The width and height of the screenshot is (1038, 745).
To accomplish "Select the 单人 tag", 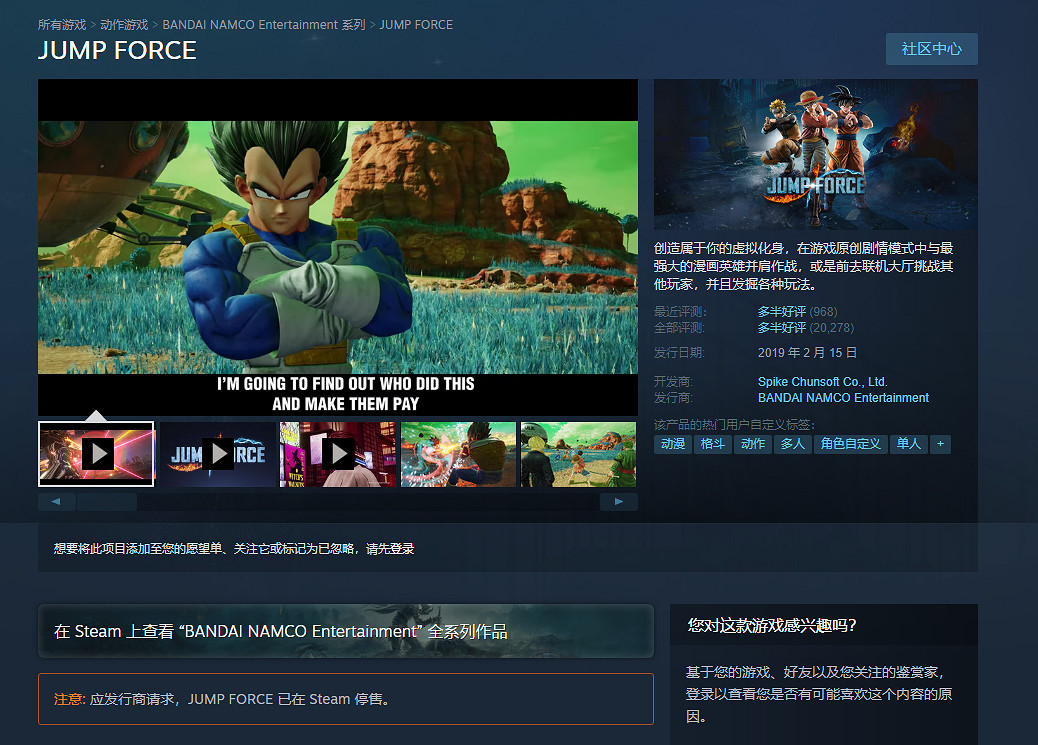I will tap(908, 443).
